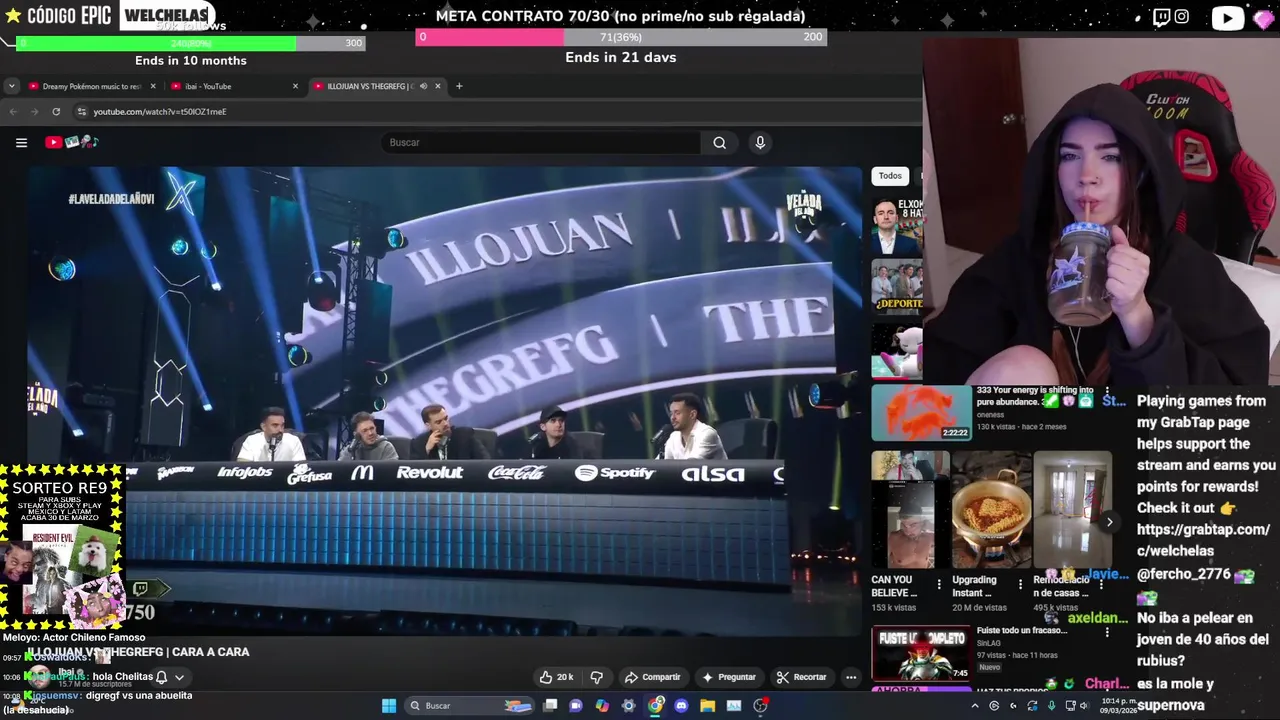Click the ILLOJUAN VS THEGREFG video player

pos(444,400)
